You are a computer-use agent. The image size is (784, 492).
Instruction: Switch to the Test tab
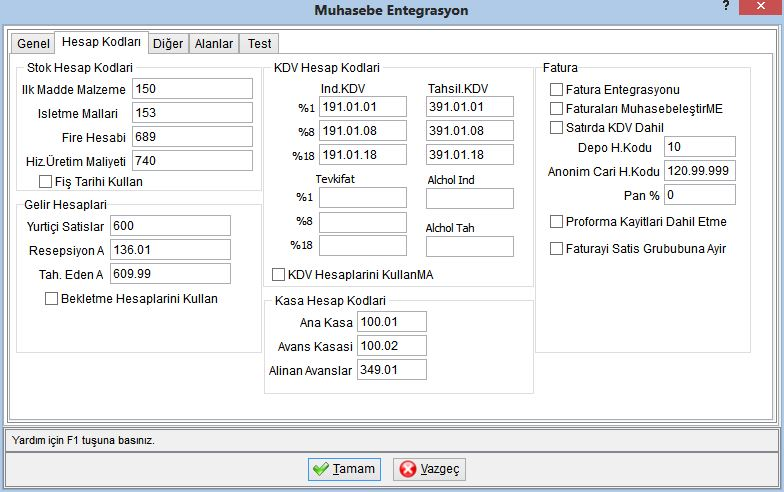click(259, 44)
